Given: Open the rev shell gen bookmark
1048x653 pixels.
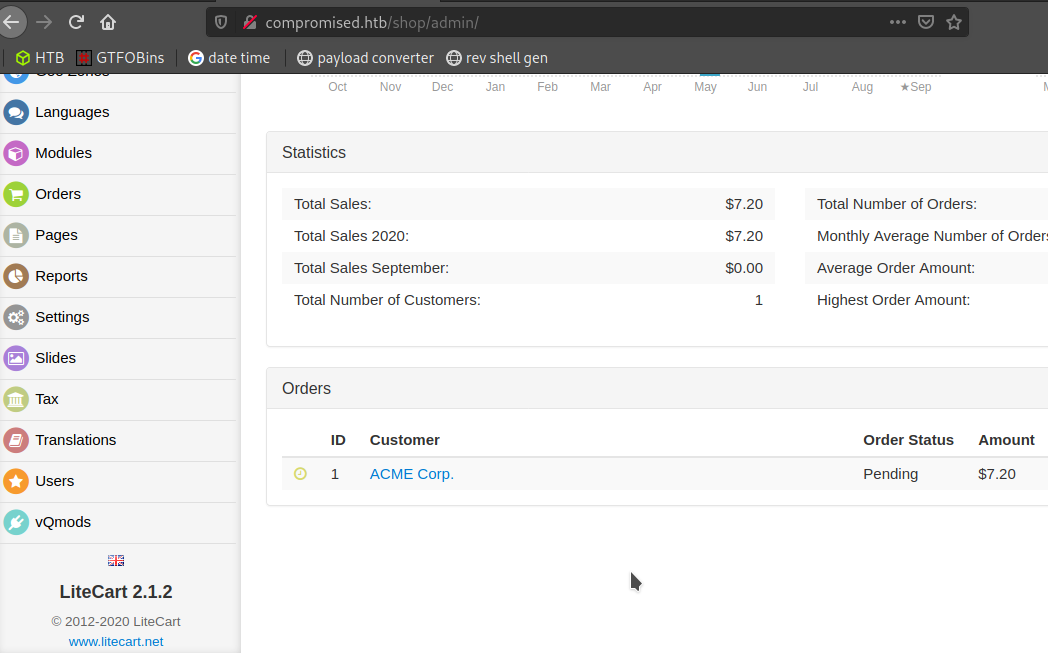Looking at the screenshot, I should tap(497, 58).
